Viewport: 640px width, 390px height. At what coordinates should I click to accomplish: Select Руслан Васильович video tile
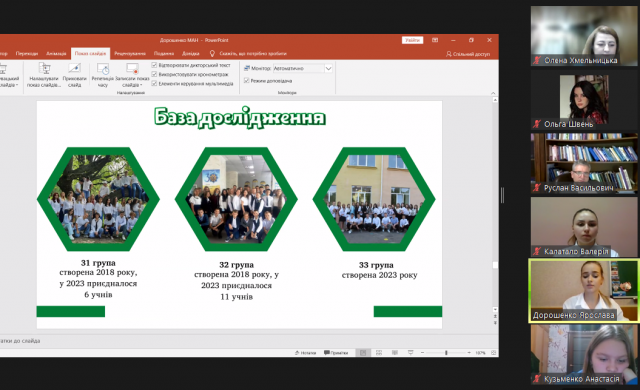click(584, 163)
